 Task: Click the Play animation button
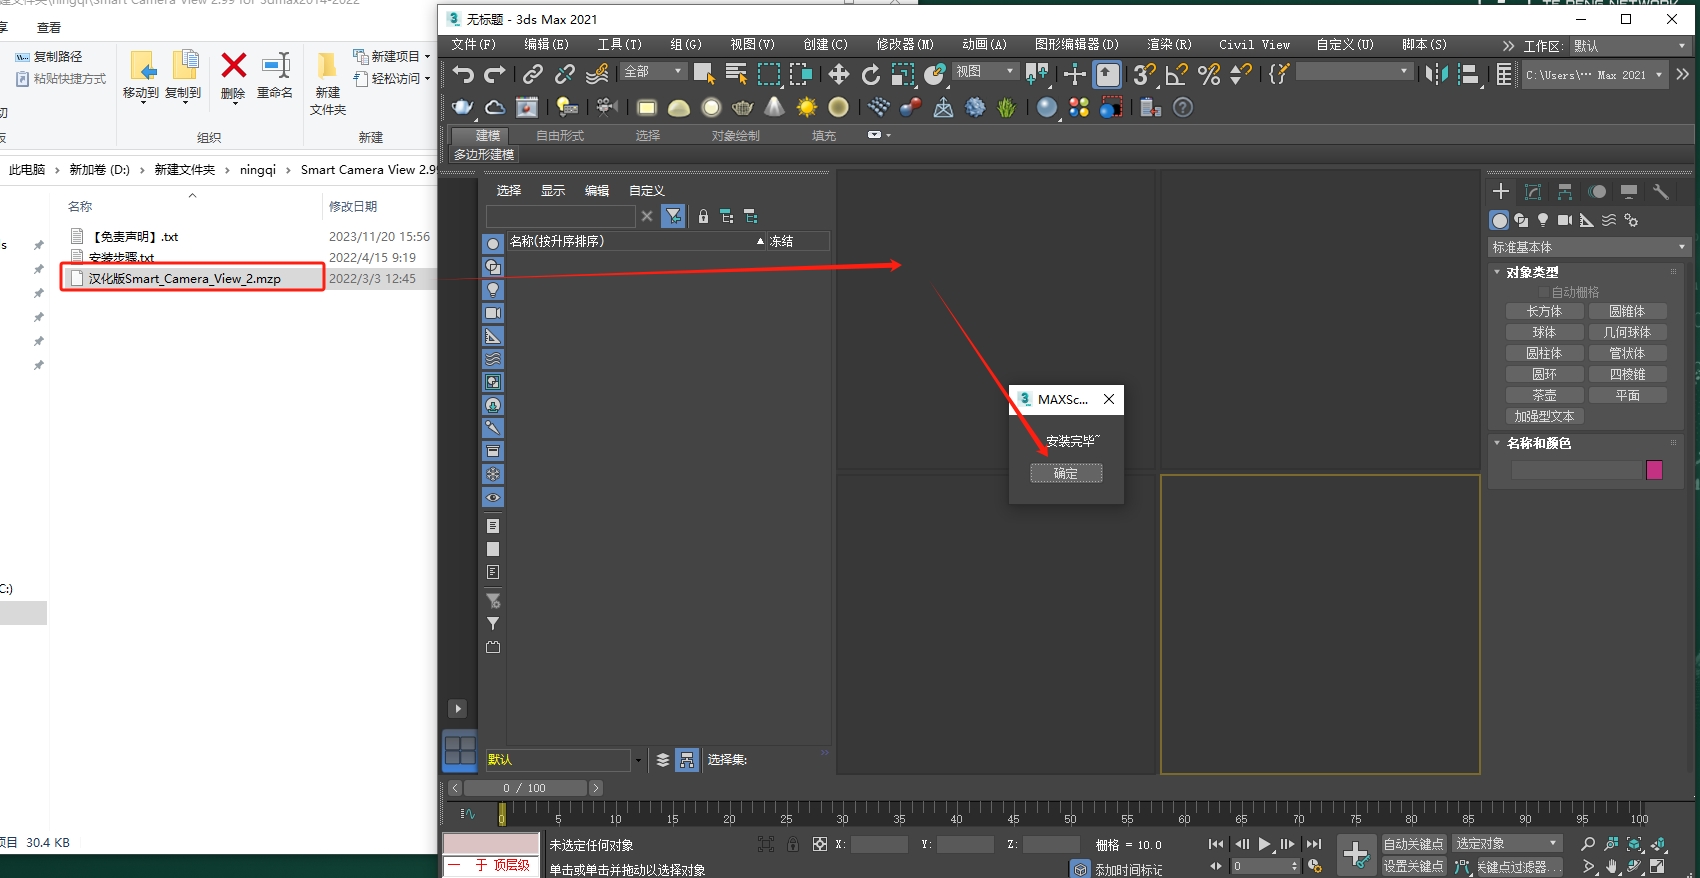click(x=1264, y=845)
